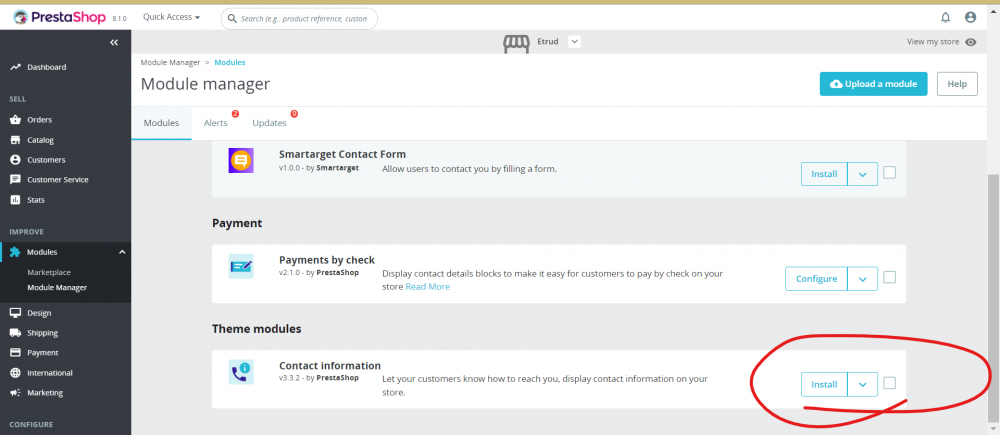This screenshot has height=435, width=1000.
Task: Click the search magnifier icon
Action: coord(233,18)
